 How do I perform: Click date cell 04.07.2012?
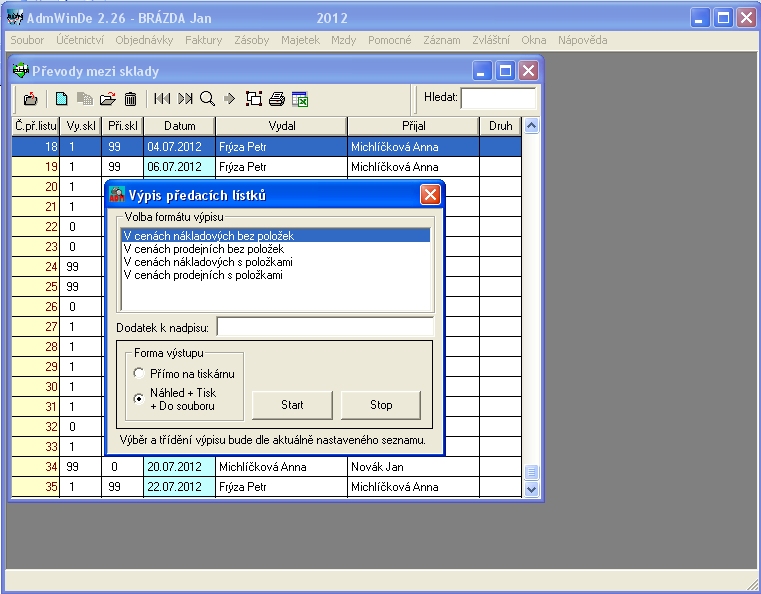click(180, 147)
